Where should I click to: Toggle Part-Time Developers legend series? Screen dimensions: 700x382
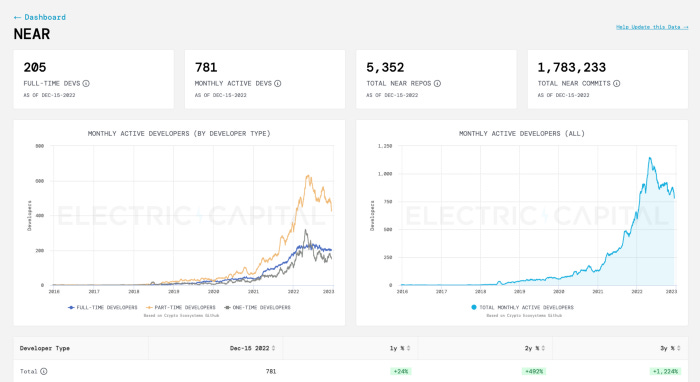(x=181, y=307)
